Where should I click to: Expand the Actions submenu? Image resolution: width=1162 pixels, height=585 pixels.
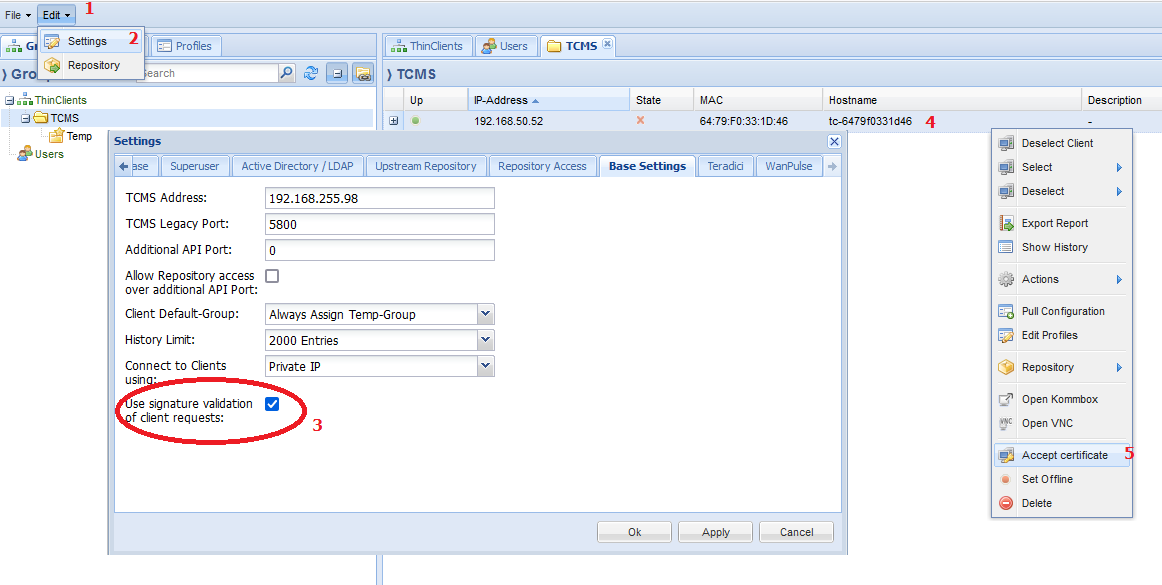point(1061,280)
